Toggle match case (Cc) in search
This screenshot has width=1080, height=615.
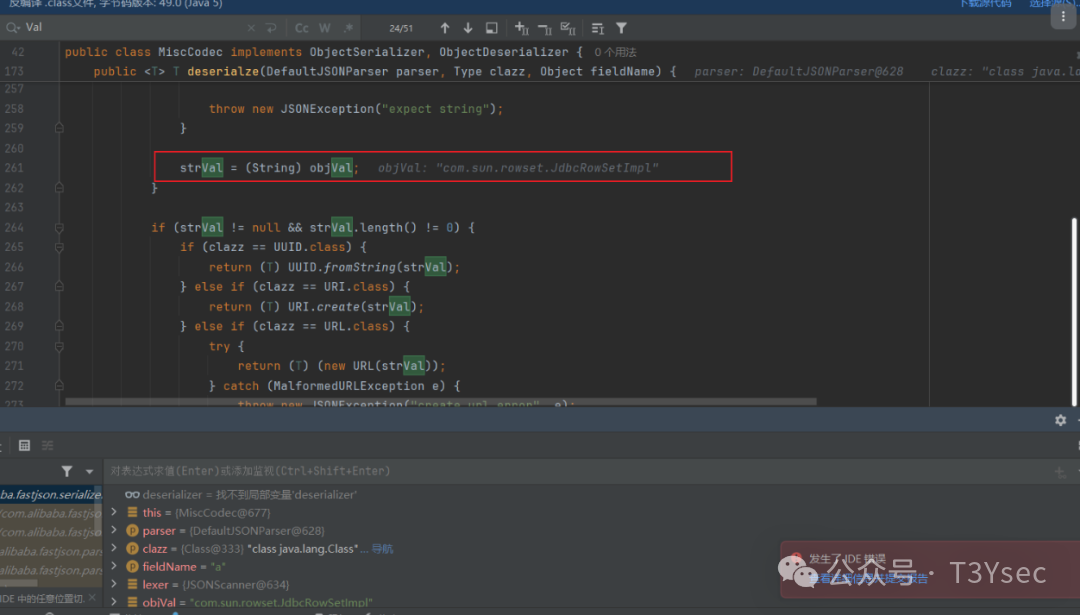302,28
